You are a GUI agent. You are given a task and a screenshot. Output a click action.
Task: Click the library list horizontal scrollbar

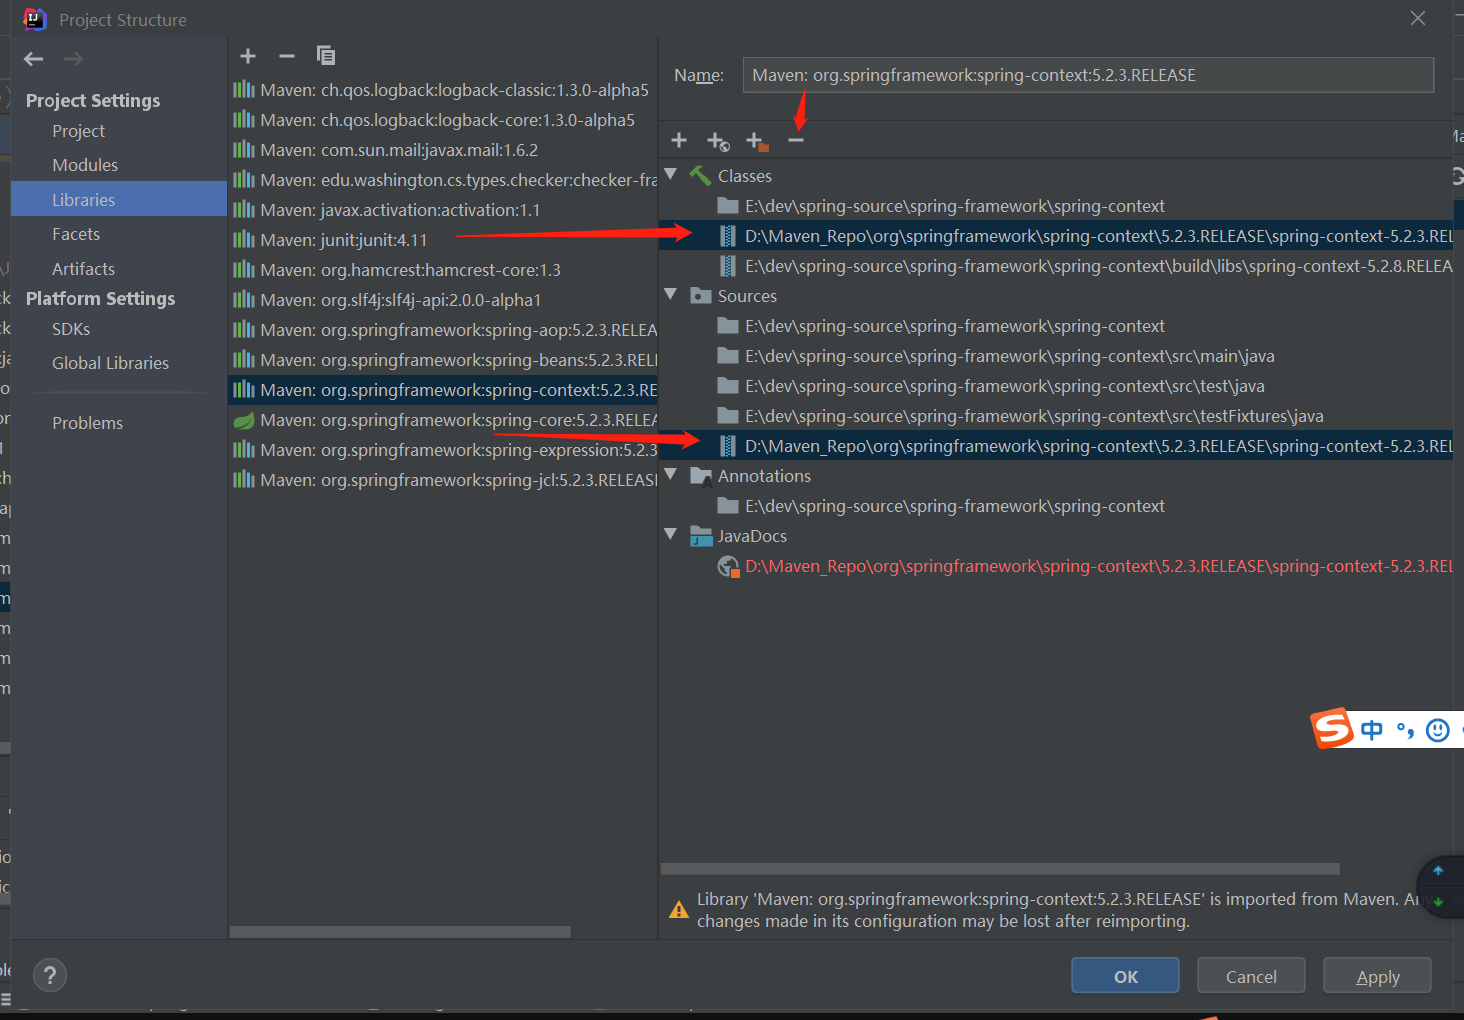point(400,931)
